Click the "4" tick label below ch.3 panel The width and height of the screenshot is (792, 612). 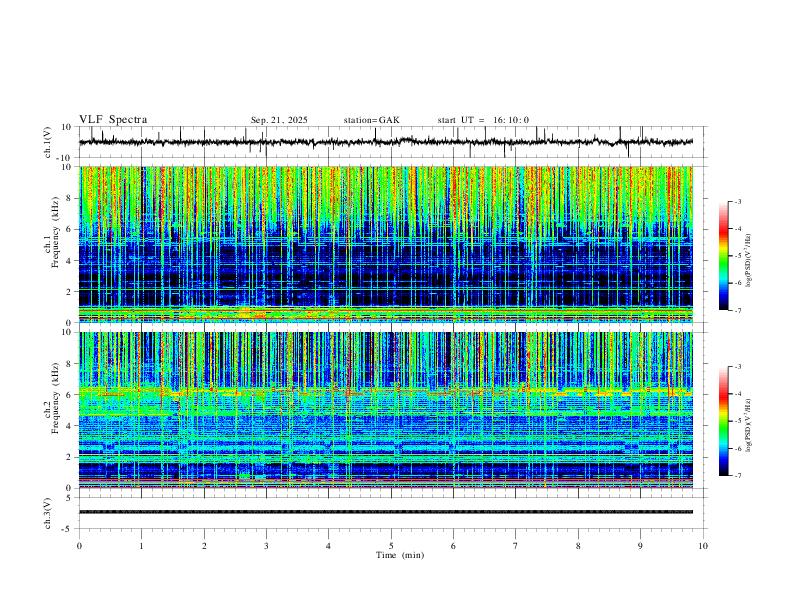[x=328, y=546]
